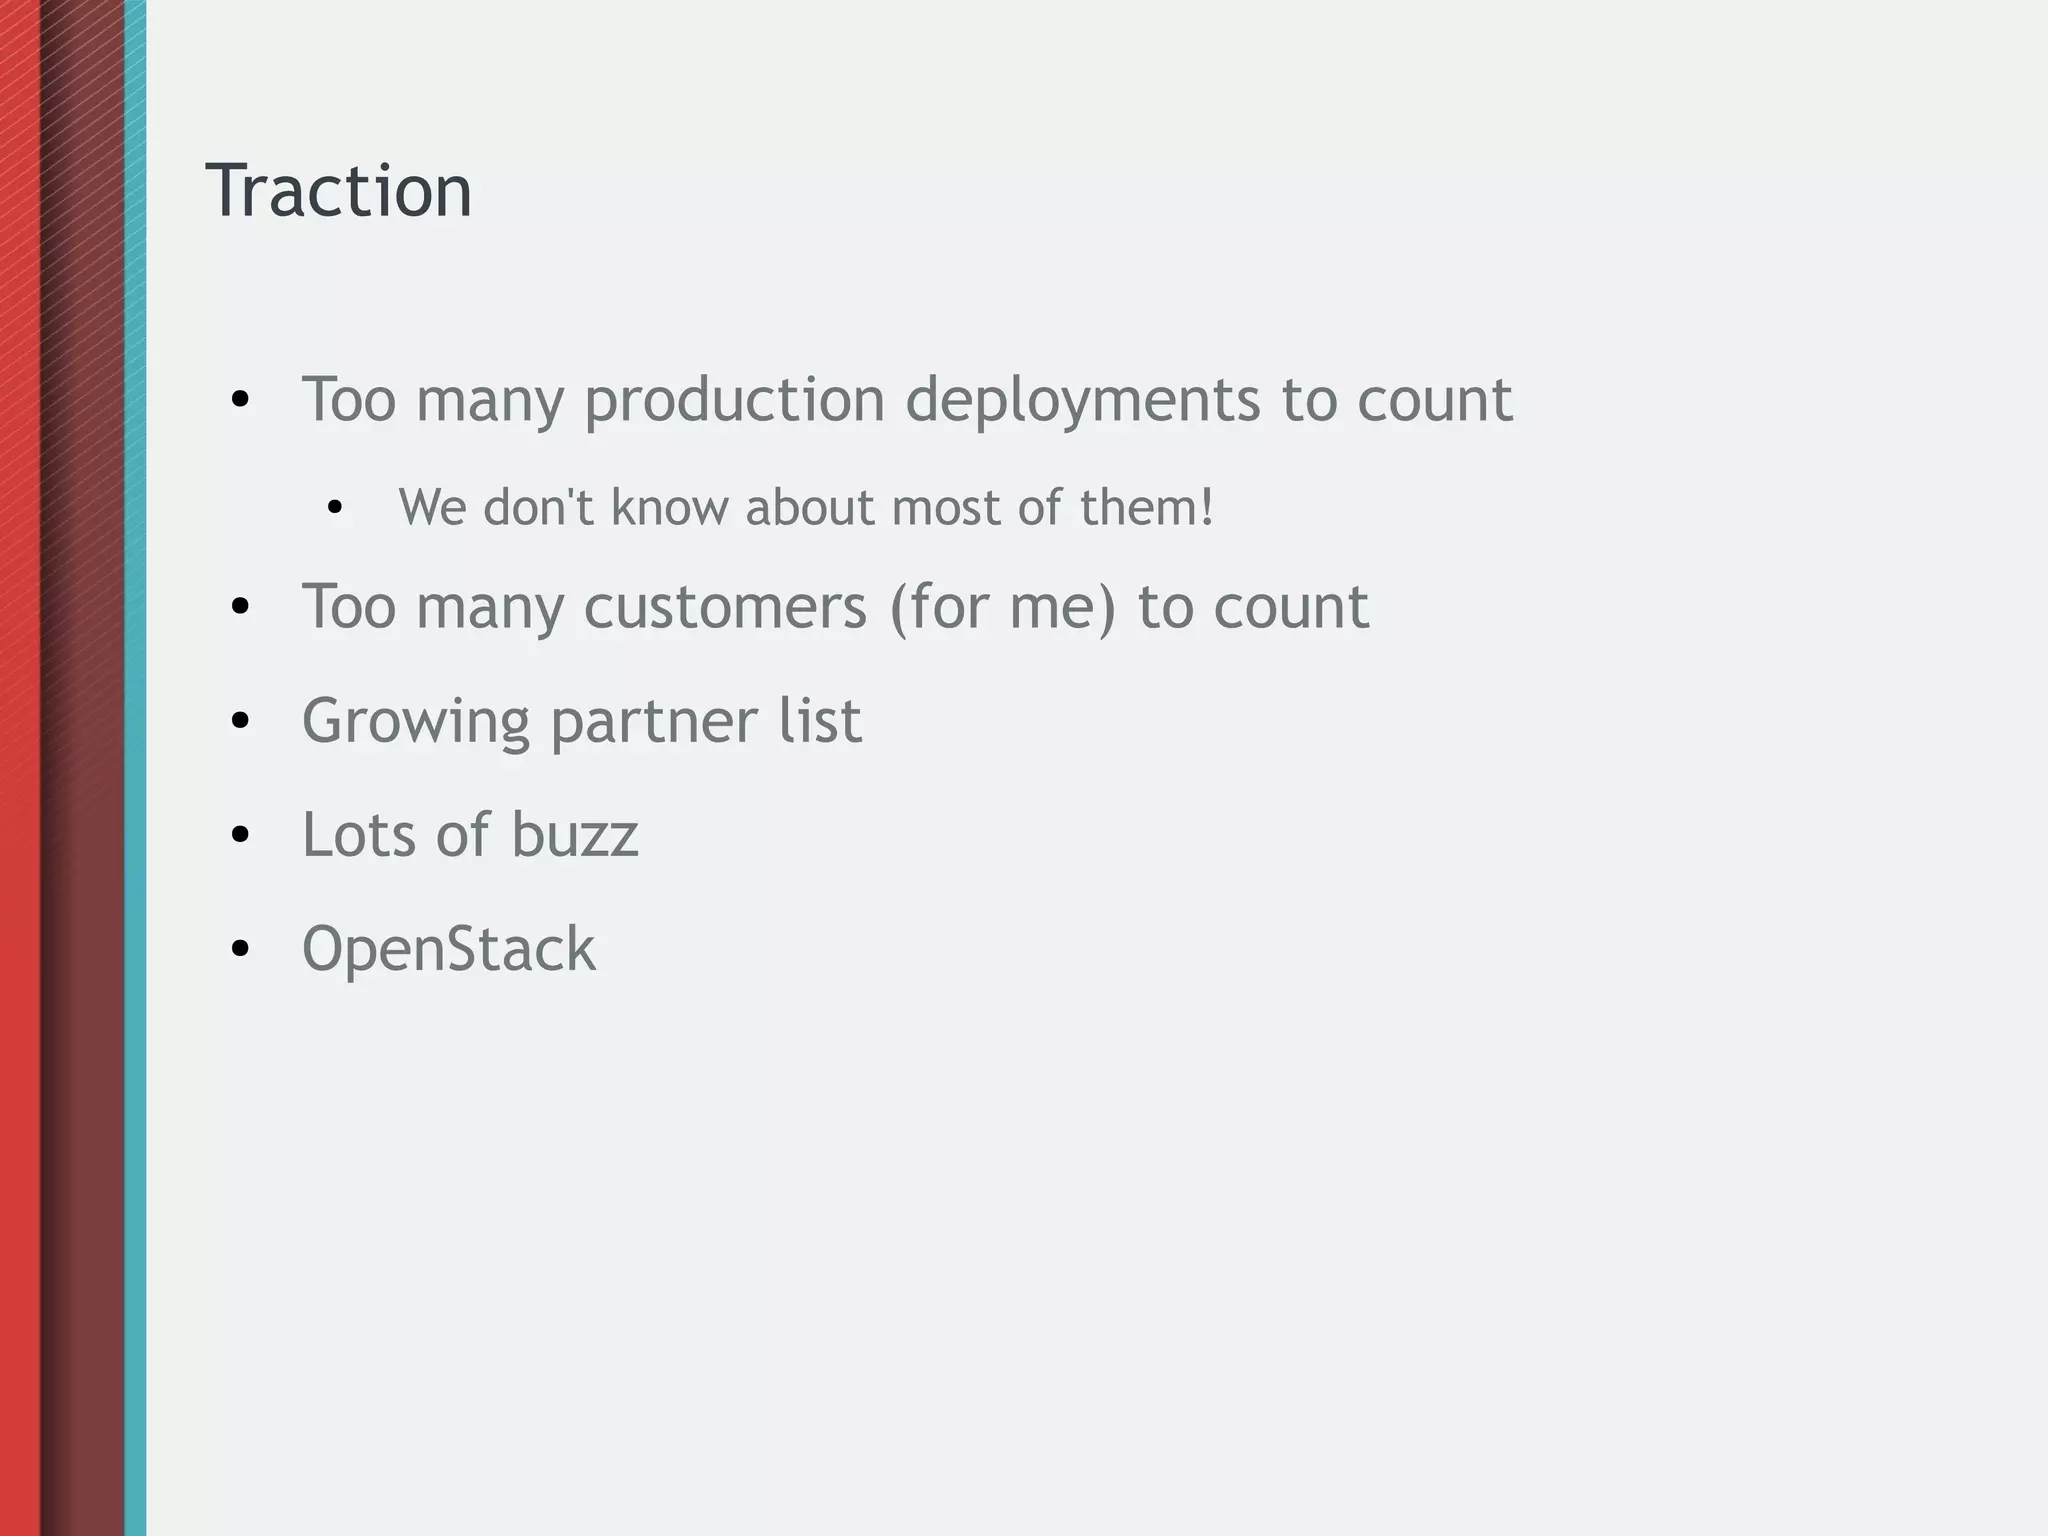Screen dimensions: 2048x1536
Task: Click the "Lots of buzz" line
Action: [470, 834]
